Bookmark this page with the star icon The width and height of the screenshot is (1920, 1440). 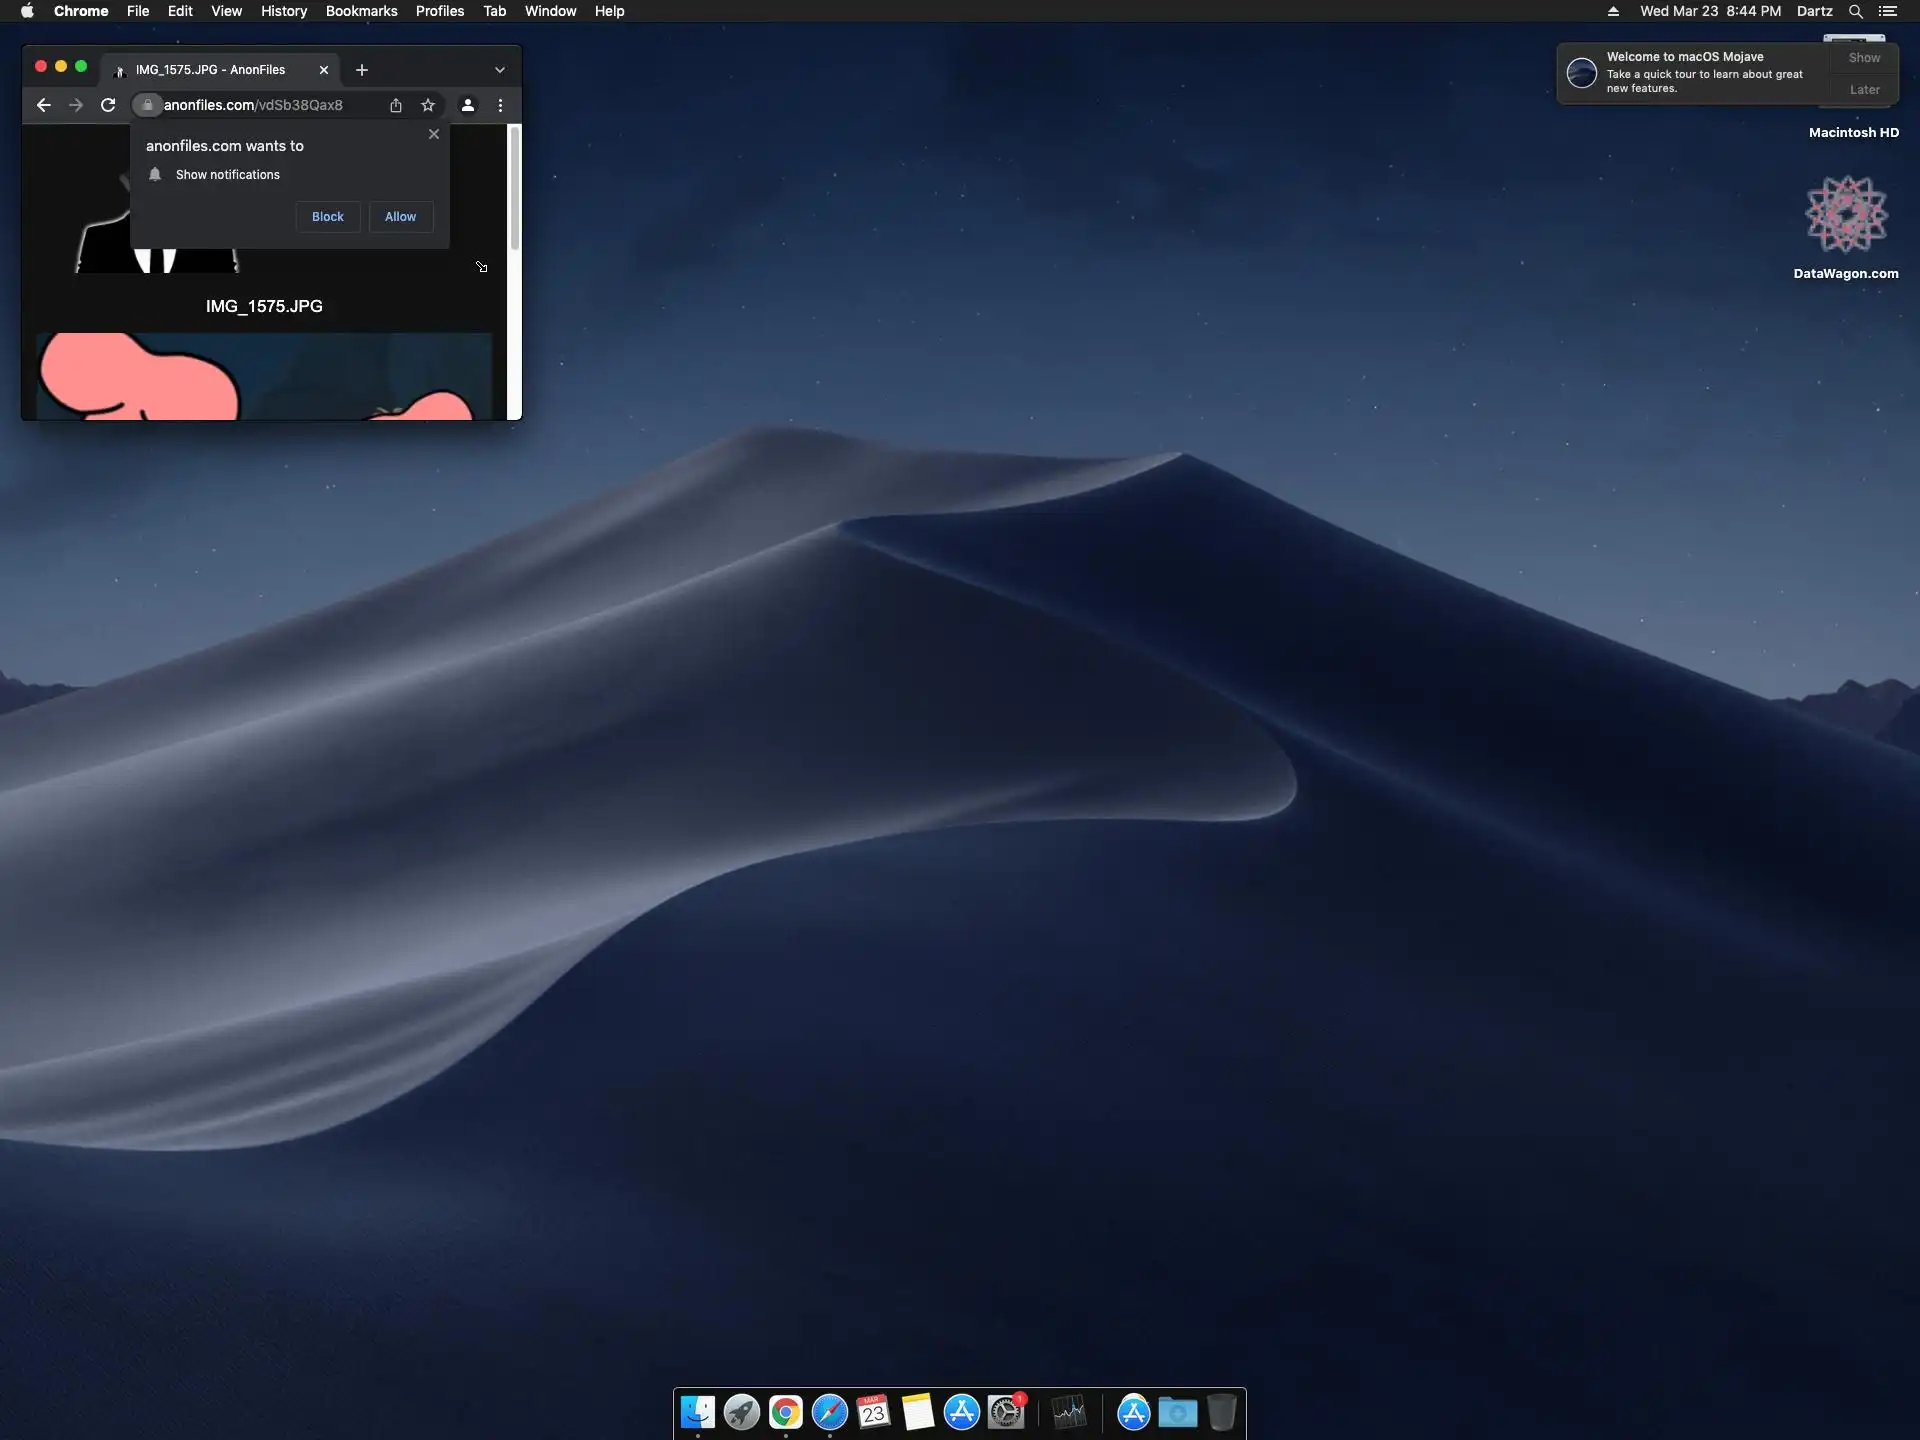pos(428,105)
